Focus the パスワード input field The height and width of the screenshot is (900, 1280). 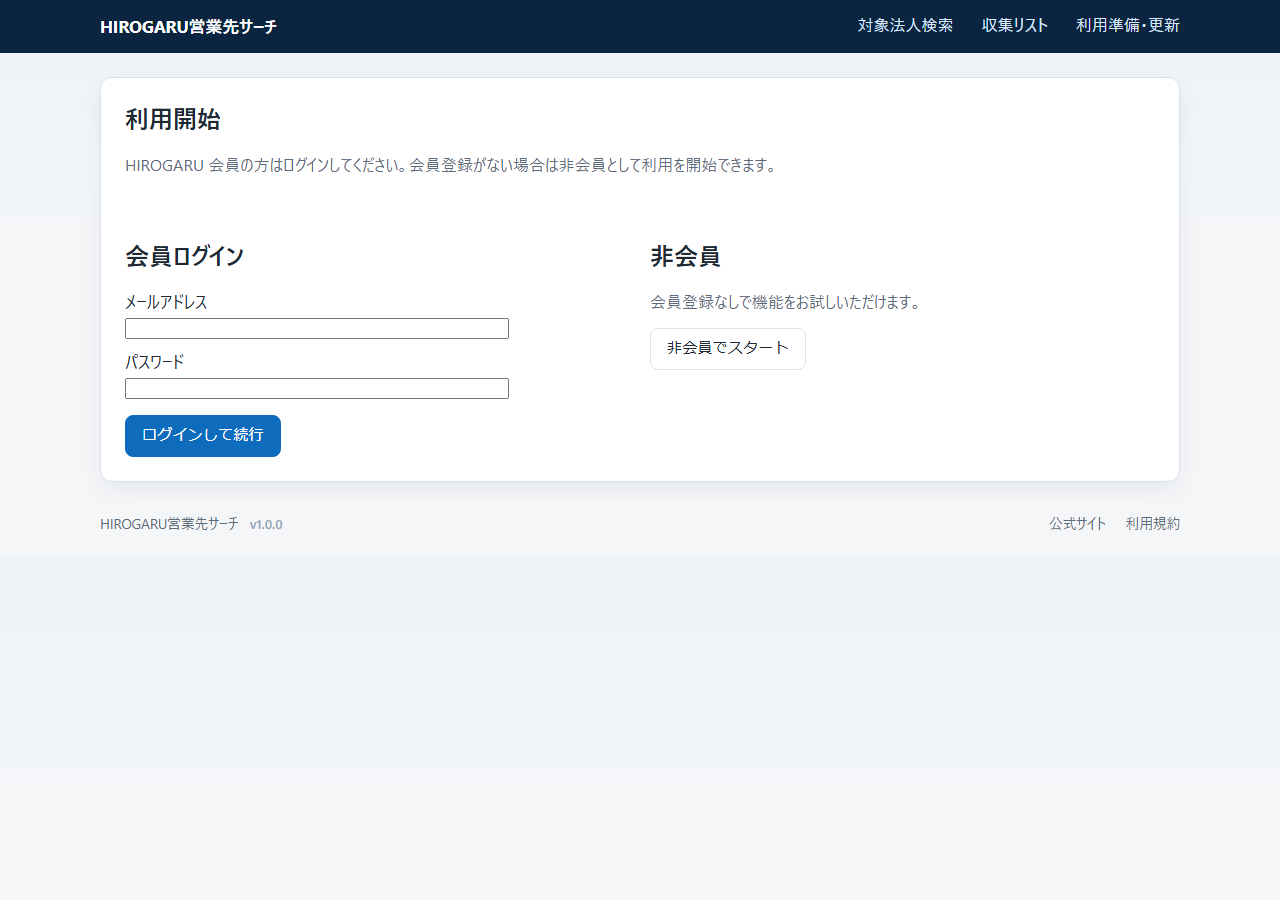point(317,388)
